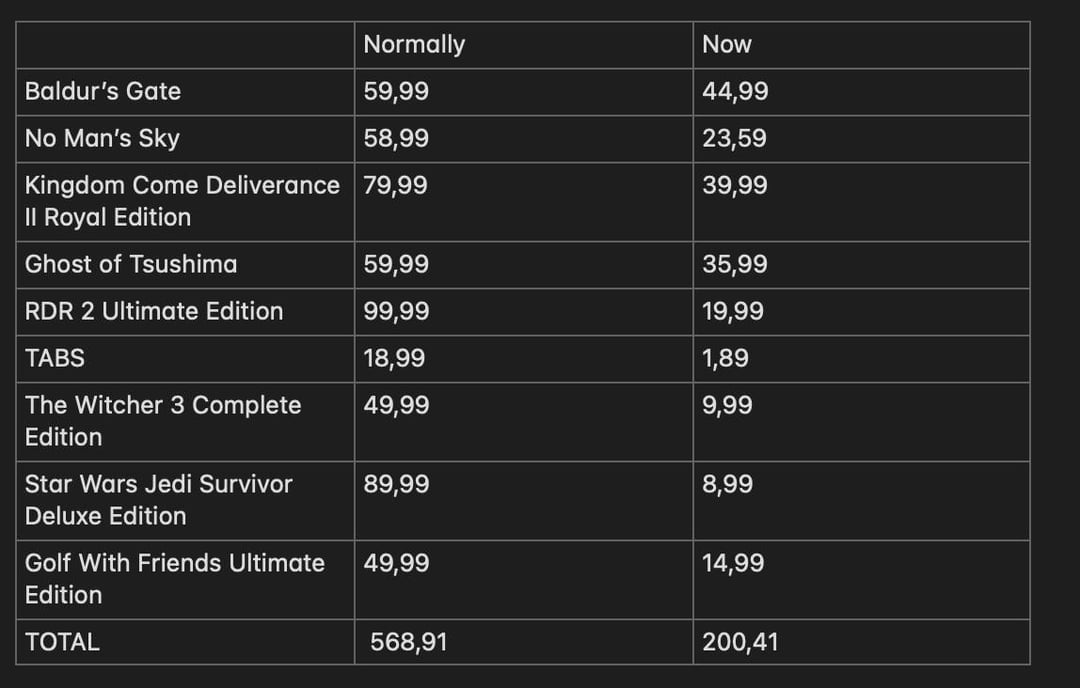Select the 99,99 normal price cell
1080x688 pixels.
point(397,312)
